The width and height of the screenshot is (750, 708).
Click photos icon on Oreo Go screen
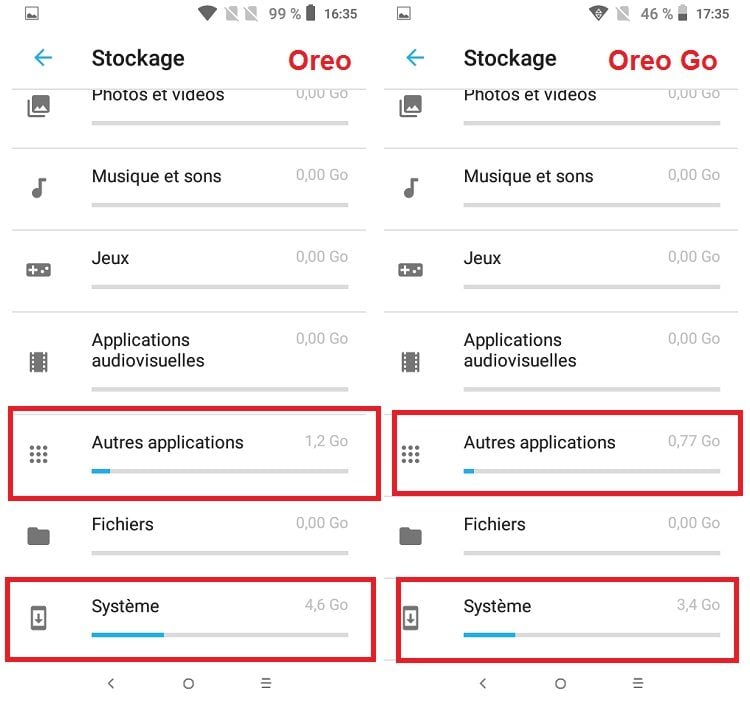(410, 106)
